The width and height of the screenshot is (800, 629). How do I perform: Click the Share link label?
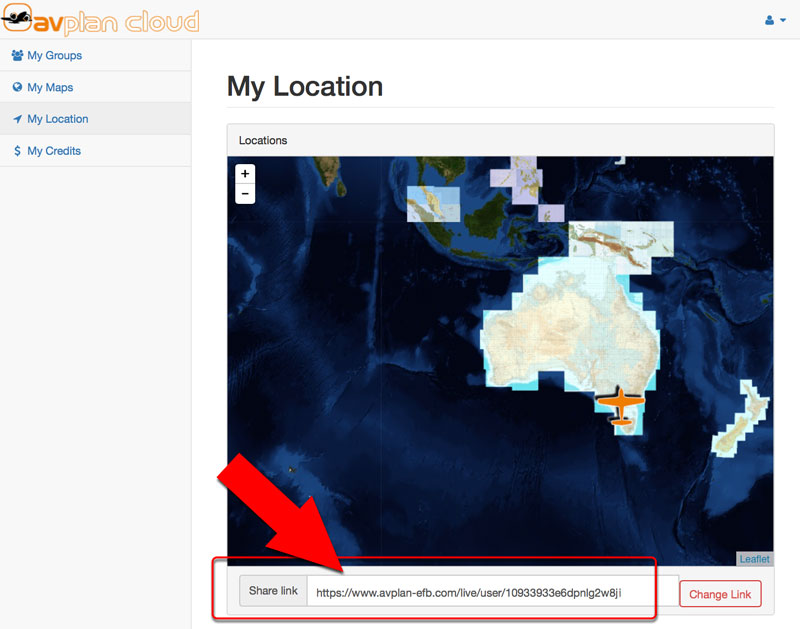tap(273, 591)
